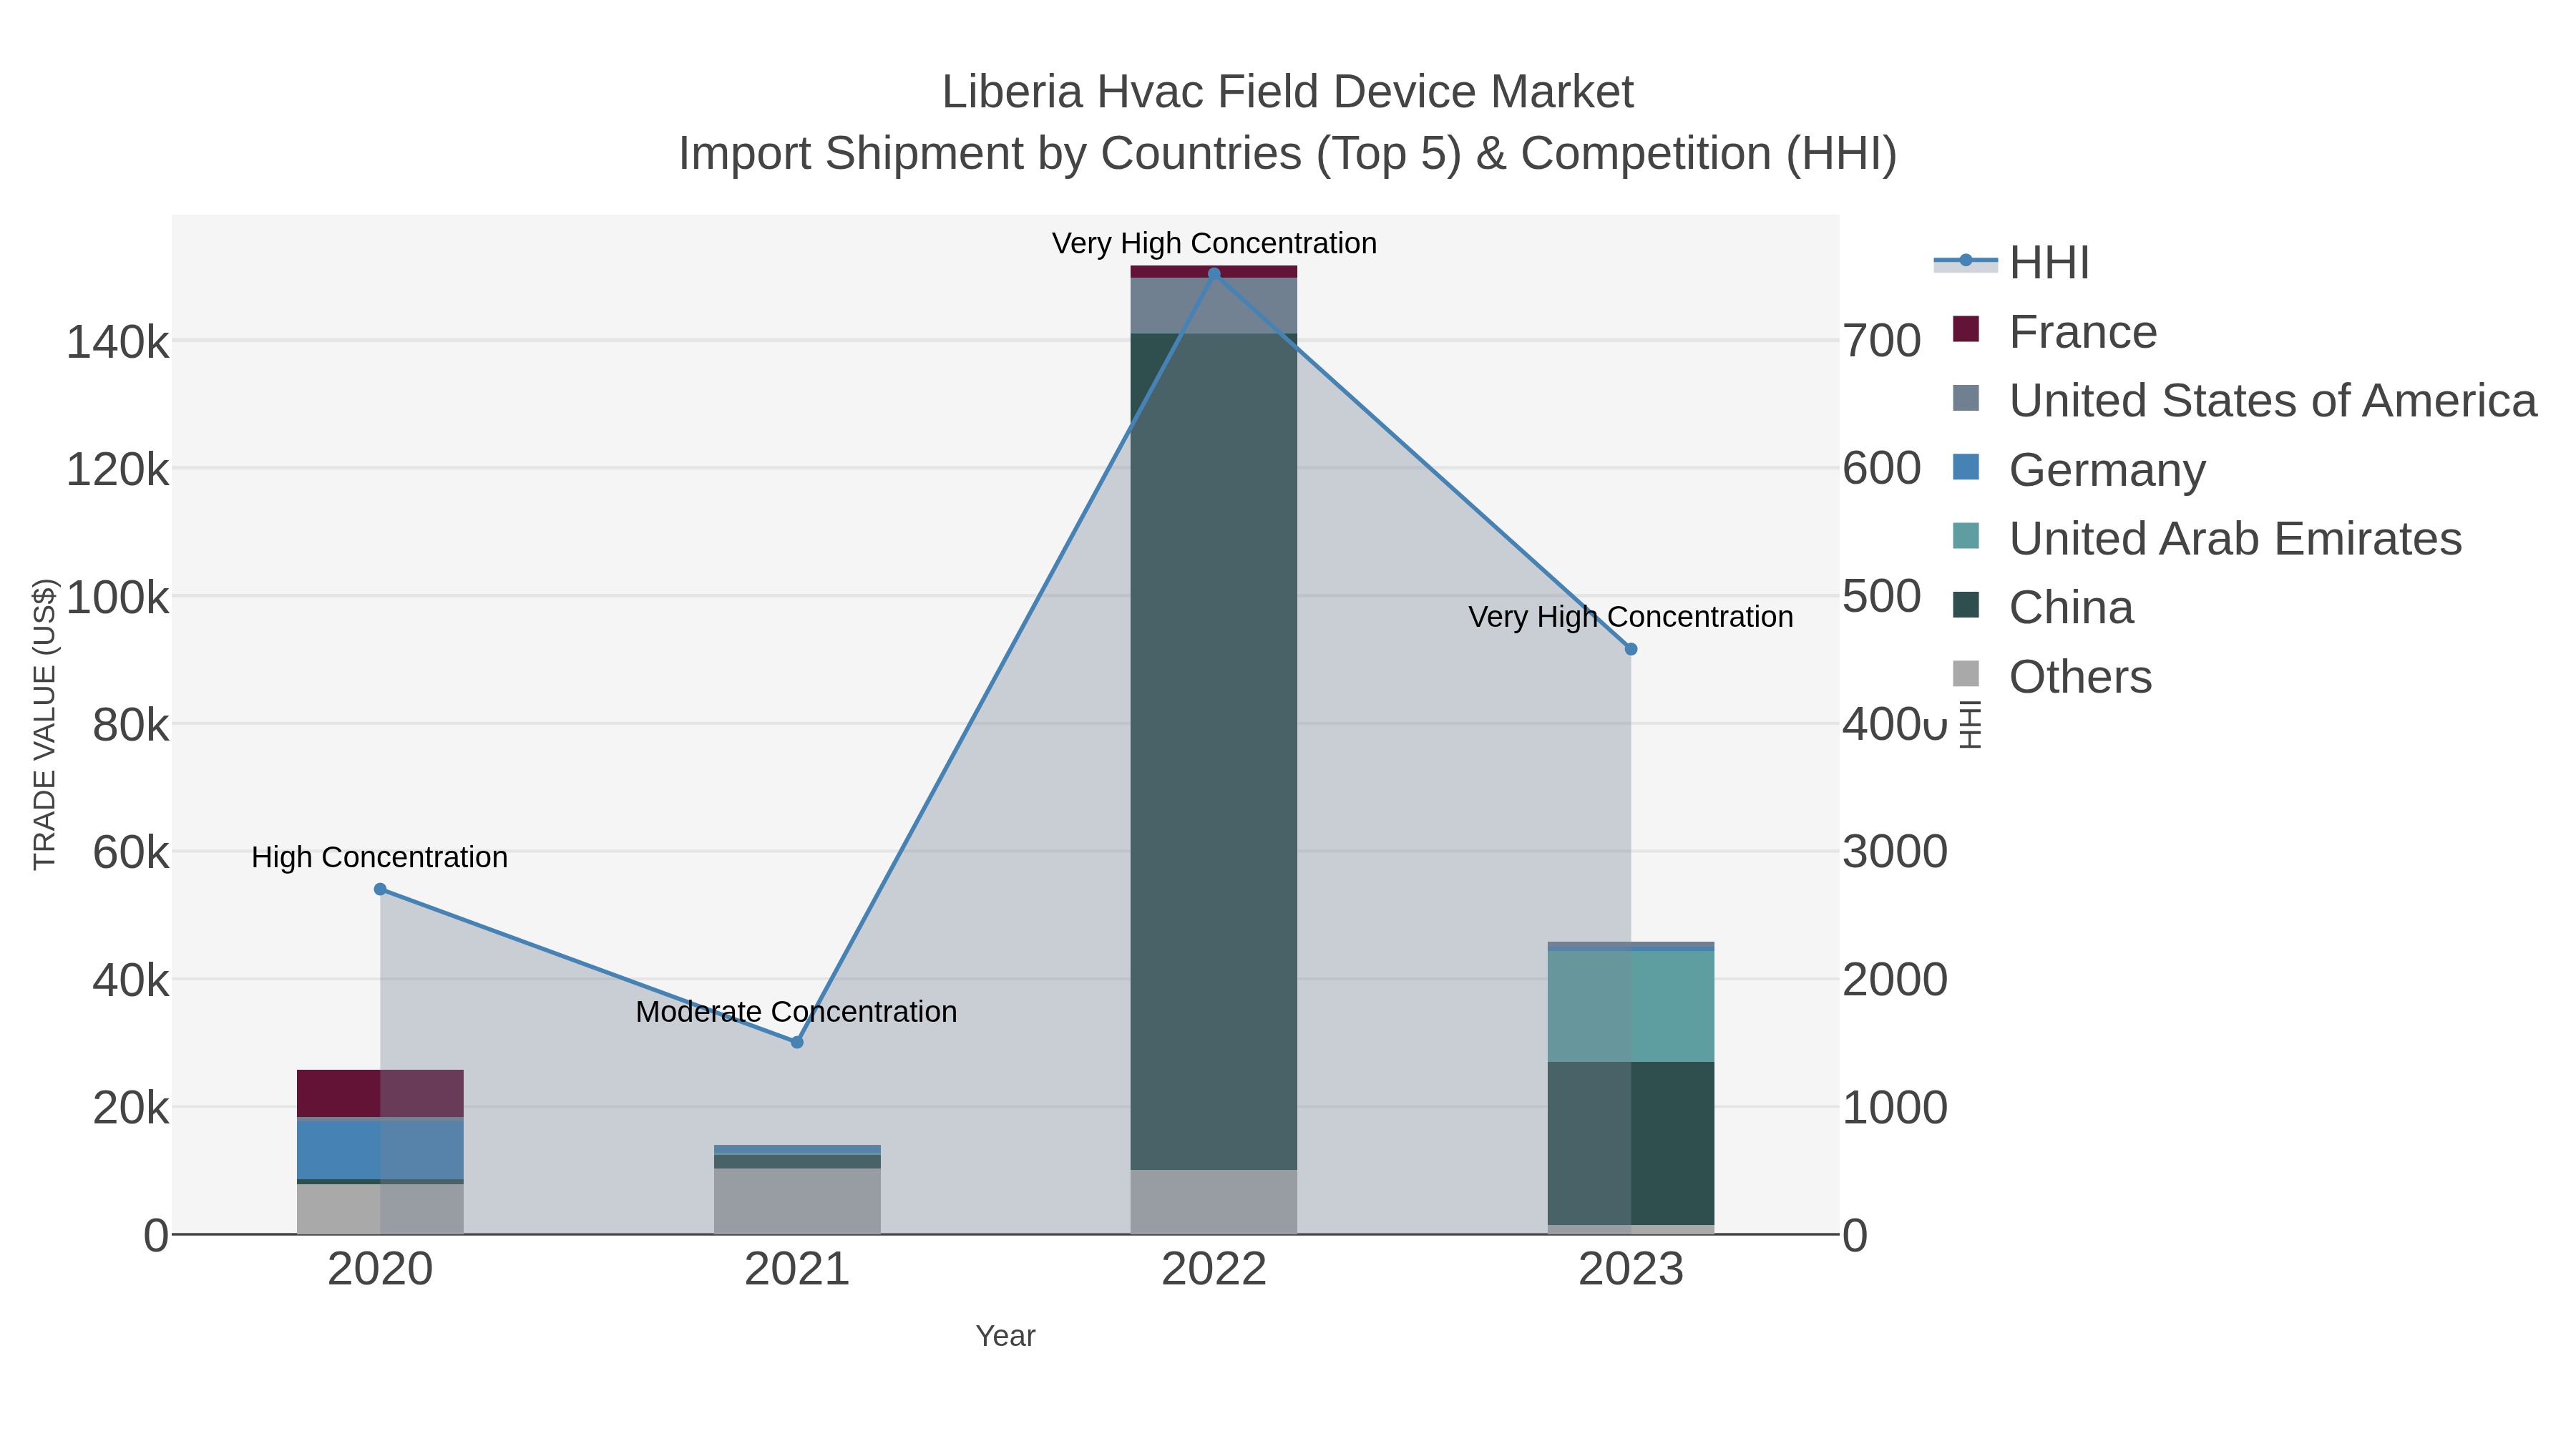The image size is (2576, 1449).
Task: Click the USA segment of 2022 bar
Action: [1214, 305]
